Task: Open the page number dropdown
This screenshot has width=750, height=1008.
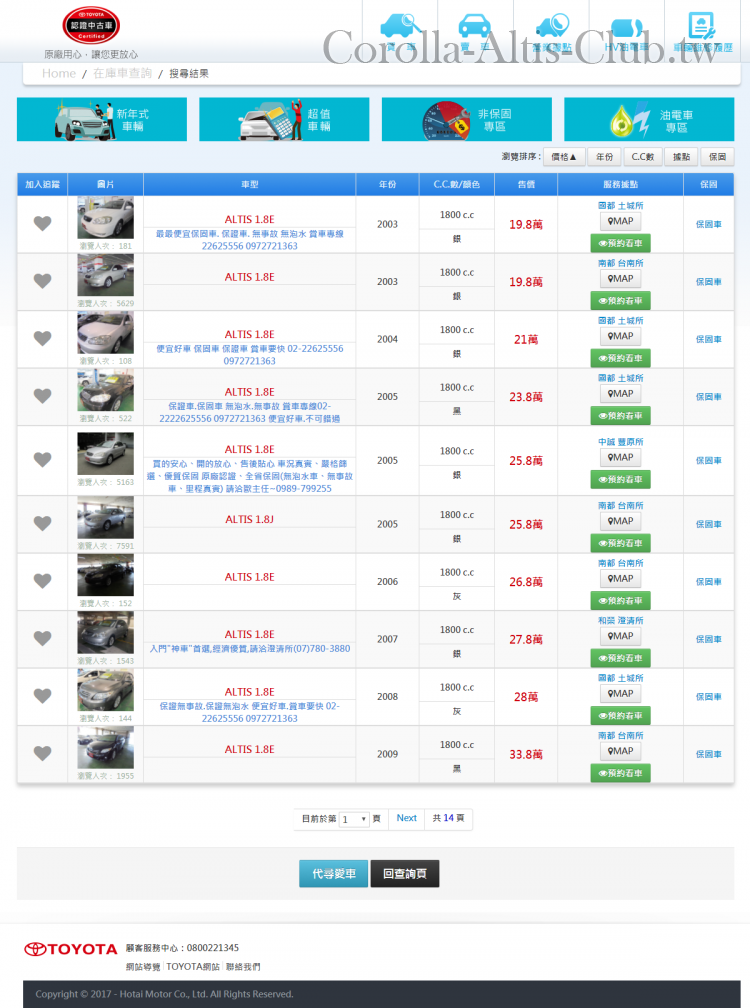Action: point(354,819)
